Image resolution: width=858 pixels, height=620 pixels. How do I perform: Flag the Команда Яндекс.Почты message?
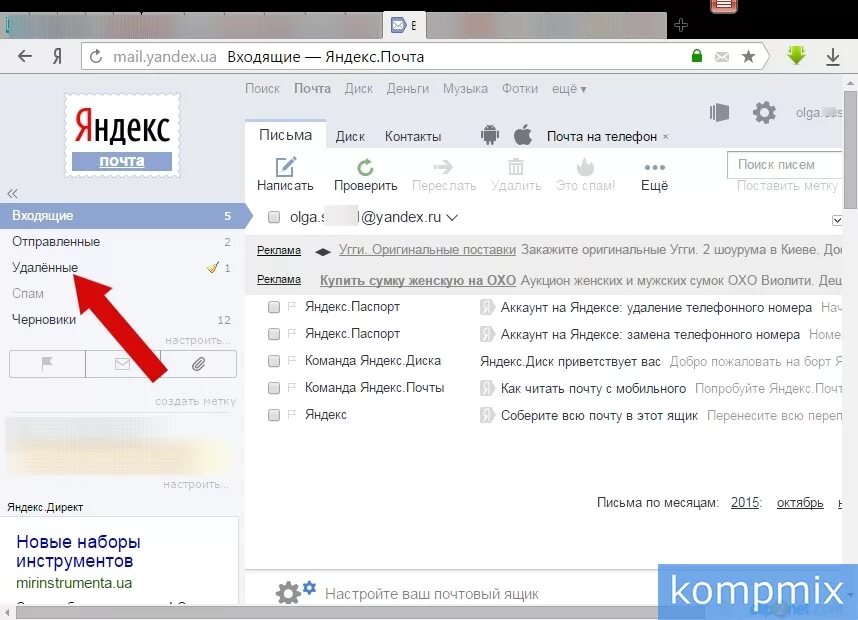point(292,387)
